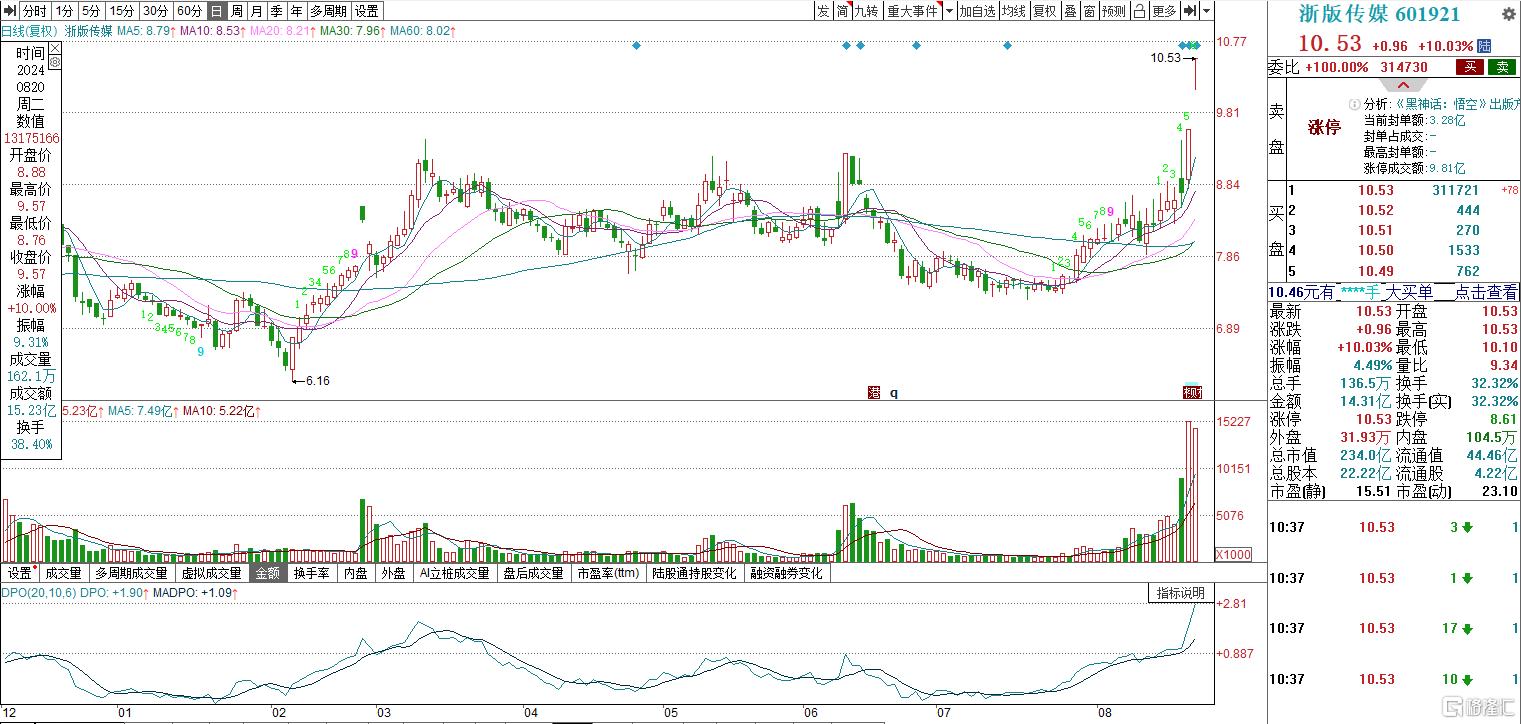The width and height of the screenshot is (1521, 724).
Task: Click the collapse arrow icon at toolbar start
Action: [9, 11]
